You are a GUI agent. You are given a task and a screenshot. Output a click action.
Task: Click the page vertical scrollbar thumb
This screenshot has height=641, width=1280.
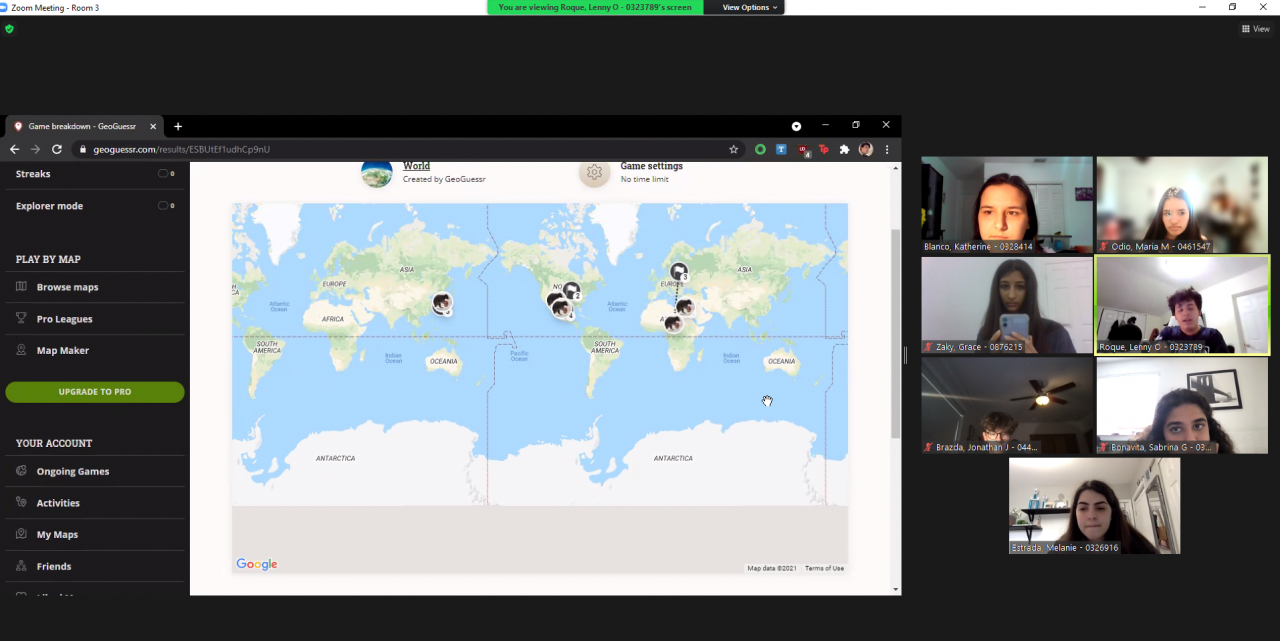895,332
